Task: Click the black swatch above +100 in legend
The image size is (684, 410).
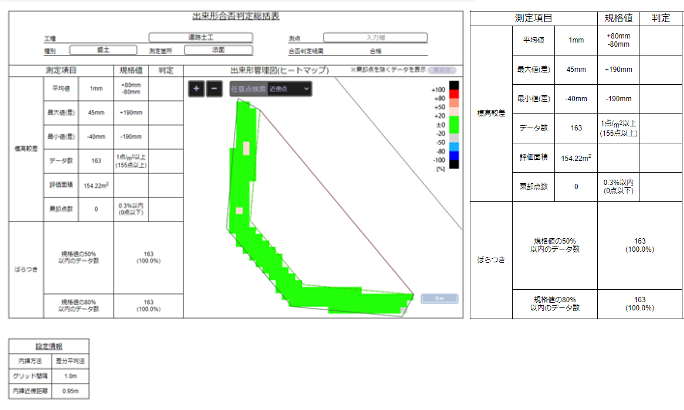Action: (x=454, y=85)
